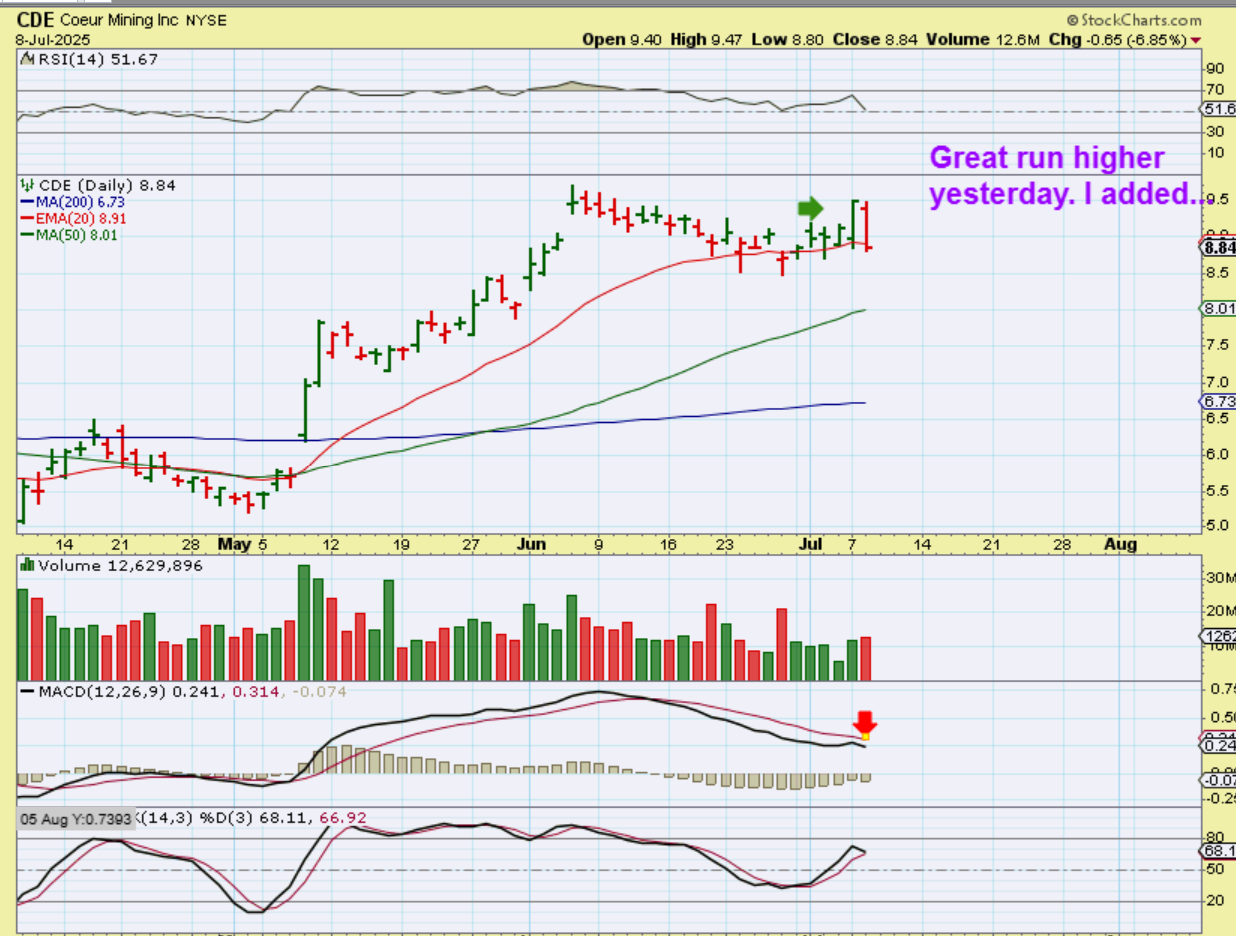This screenshot has height=936, width=1236.
Task: Click the Aug label on the date axis
Action: click(x=1119, y=545)
